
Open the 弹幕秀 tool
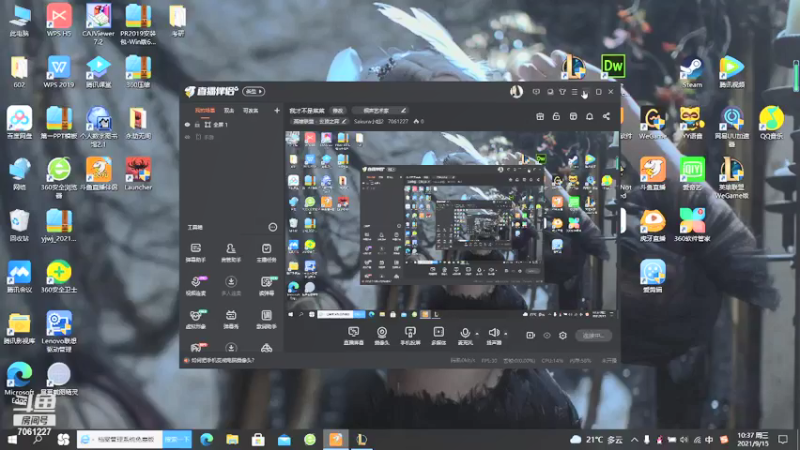click(231, 319)
